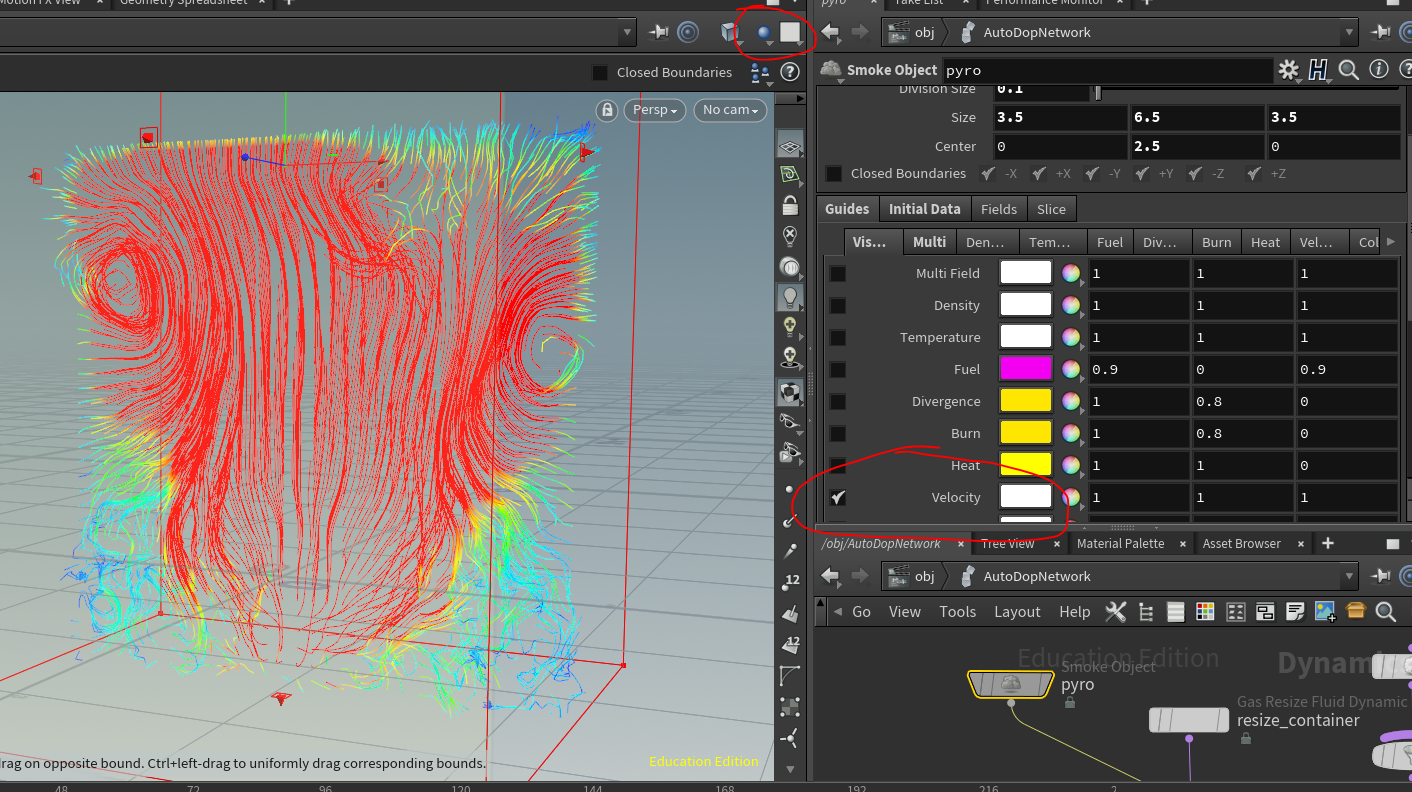This screenshot has height=792, width=1412.
Task: Click the search magnifier in parameter pane
Action: (x=1348, y=70)
